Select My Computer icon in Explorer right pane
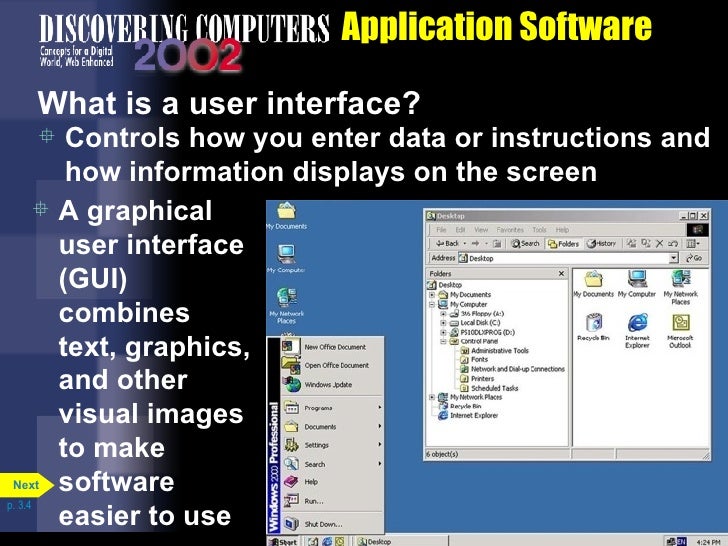 click(637, 284)
